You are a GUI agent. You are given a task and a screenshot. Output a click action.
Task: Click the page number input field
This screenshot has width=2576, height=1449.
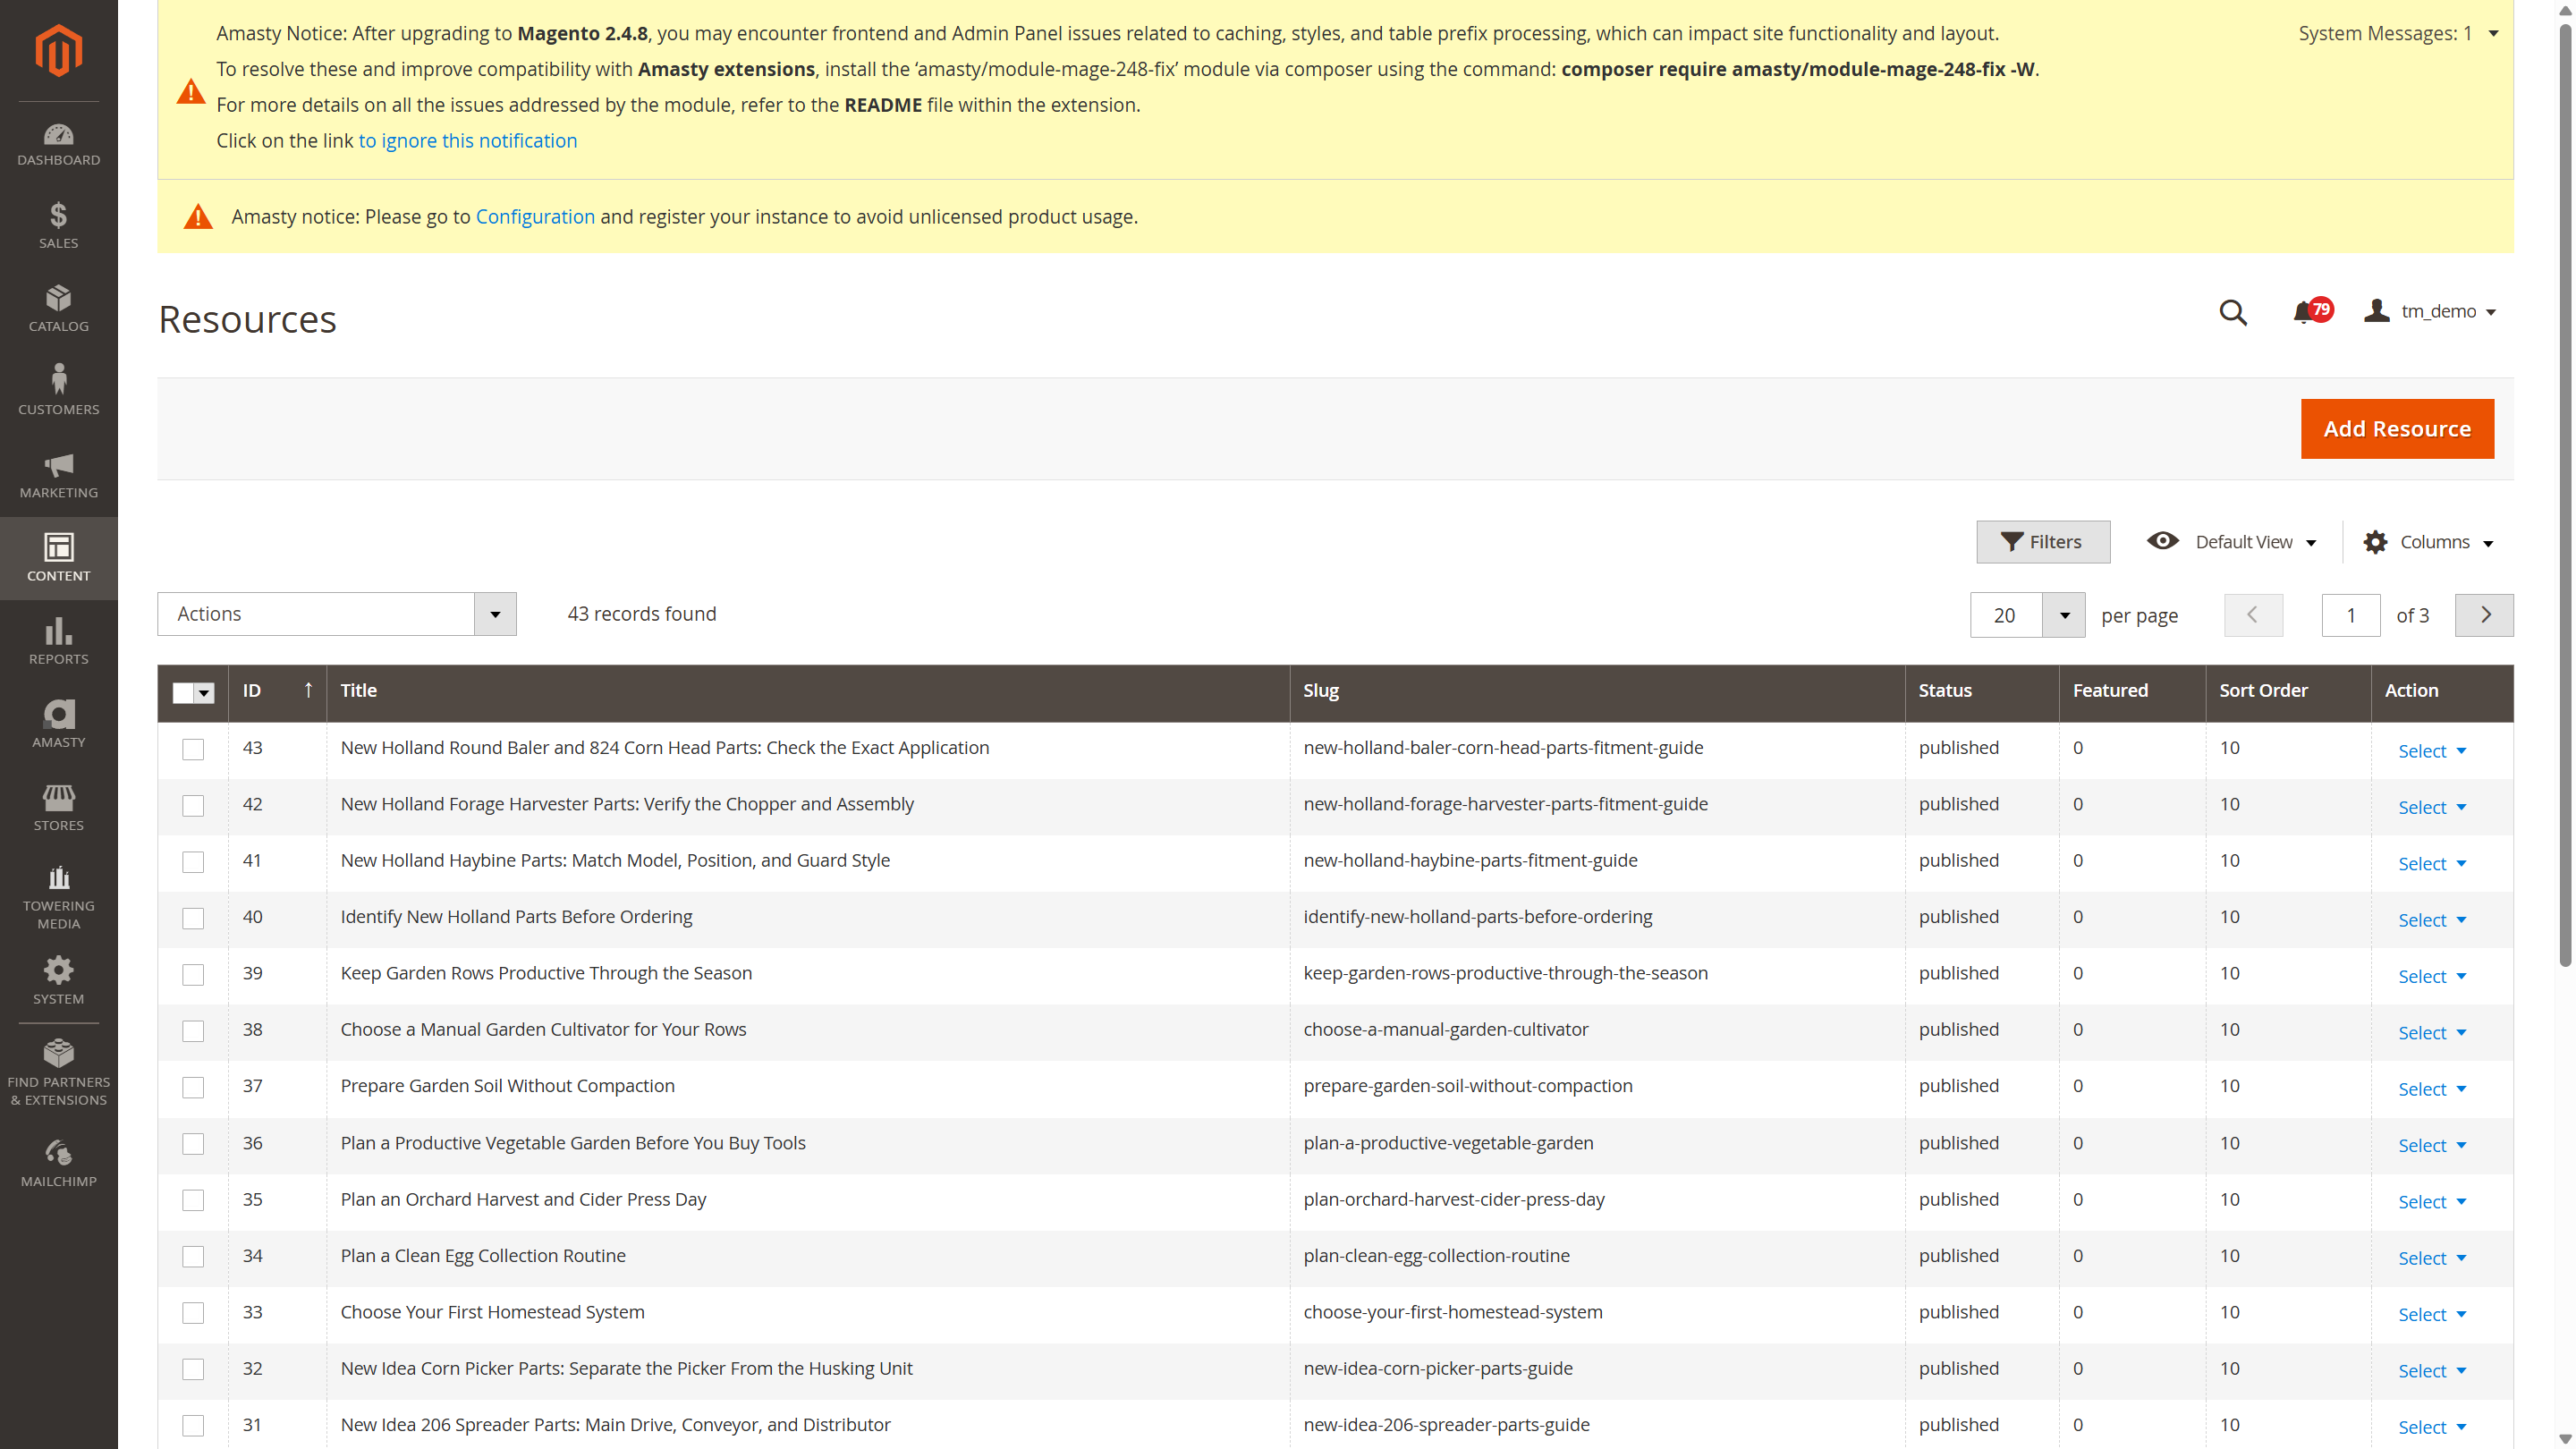click(2350, 615)
